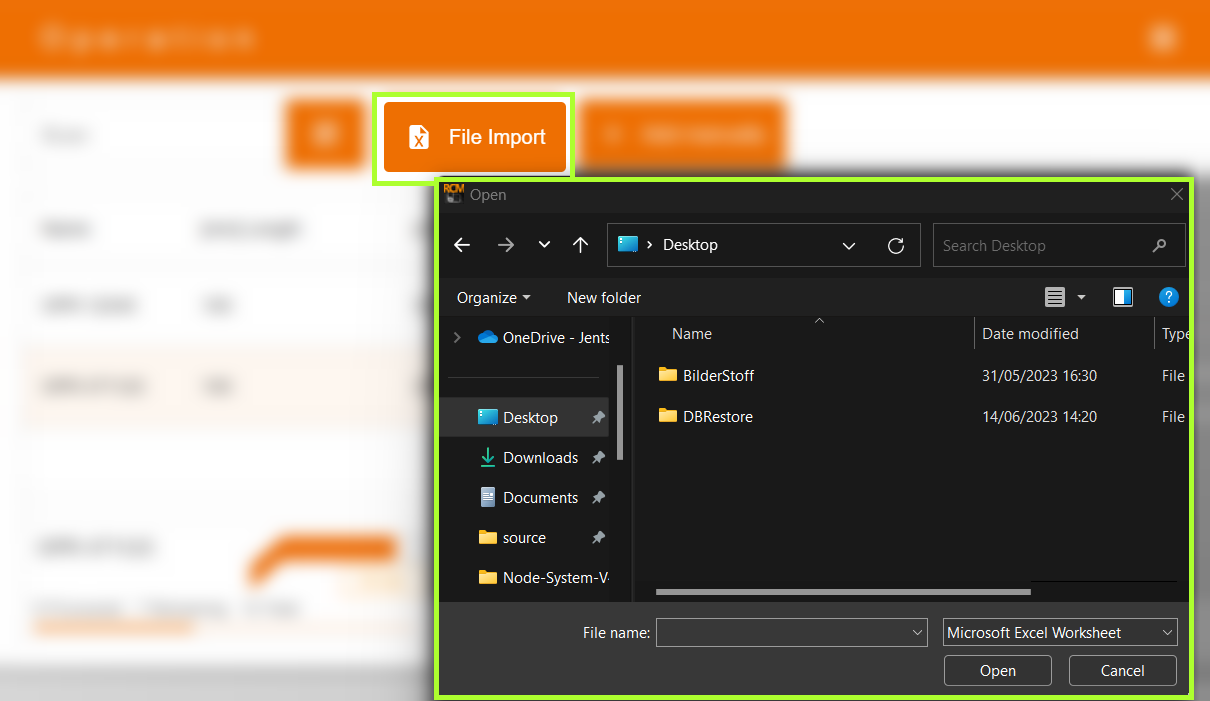Click the horizontal scrollbar in file list
This screenshot has width=1210, height=701.
(842, 592)
